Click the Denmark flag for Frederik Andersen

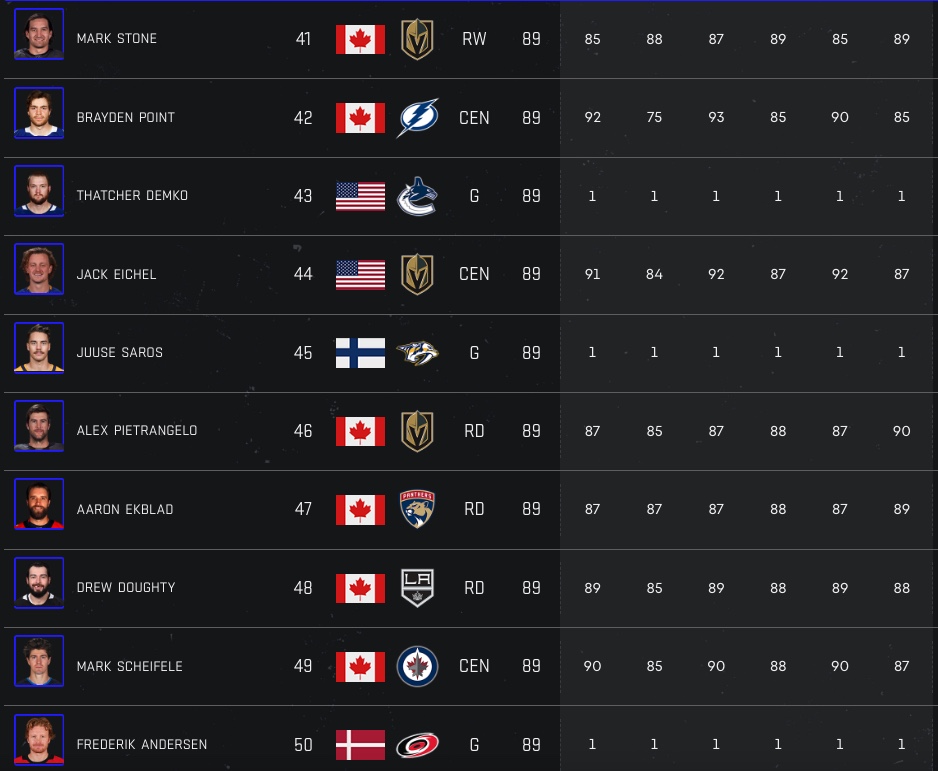pos(360,744)
